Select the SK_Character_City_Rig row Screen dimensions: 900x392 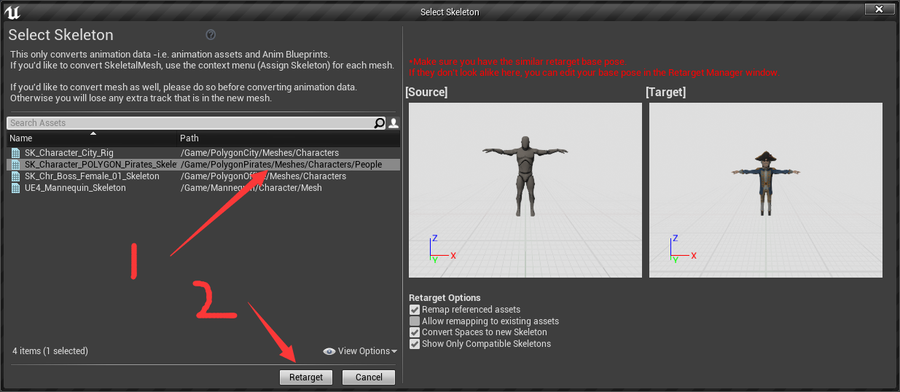click(x=203, y=153)
